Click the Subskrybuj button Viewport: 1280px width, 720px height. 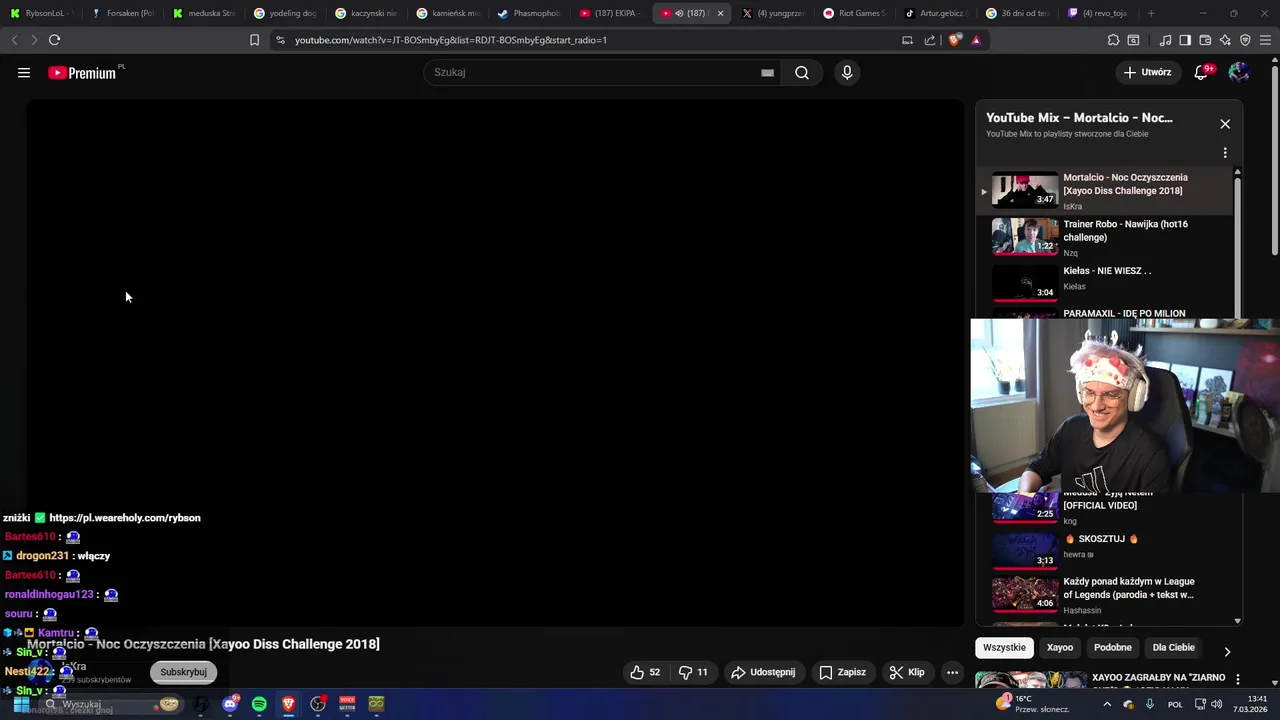pyautogui.click(x=183, y=672)
